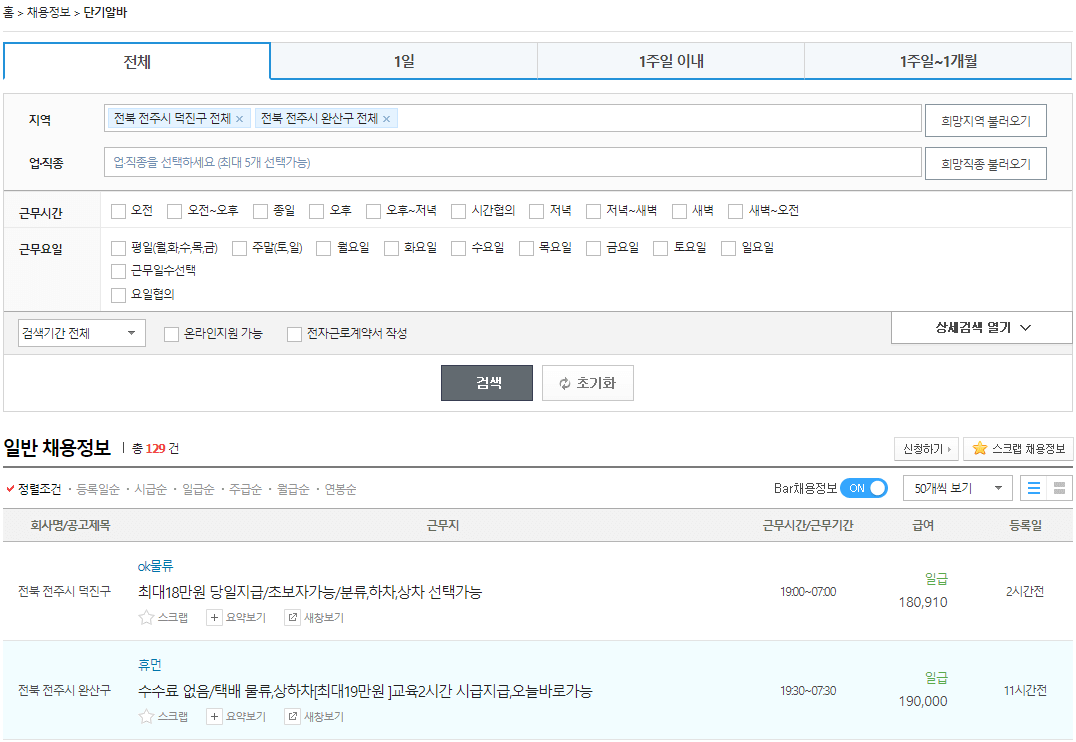Remove the 전북 전주시 덕진구 region tag
The height and width of the screenshot is (742, 1076).
click(x=240, y=118)
